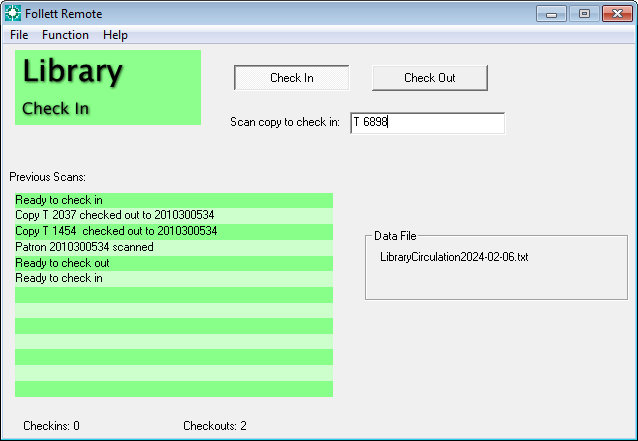Screen dimensions: 638x441
Task: Click the LibraryCirculation2024-02-06.txt data file name
Action: (x=454, y=257)
